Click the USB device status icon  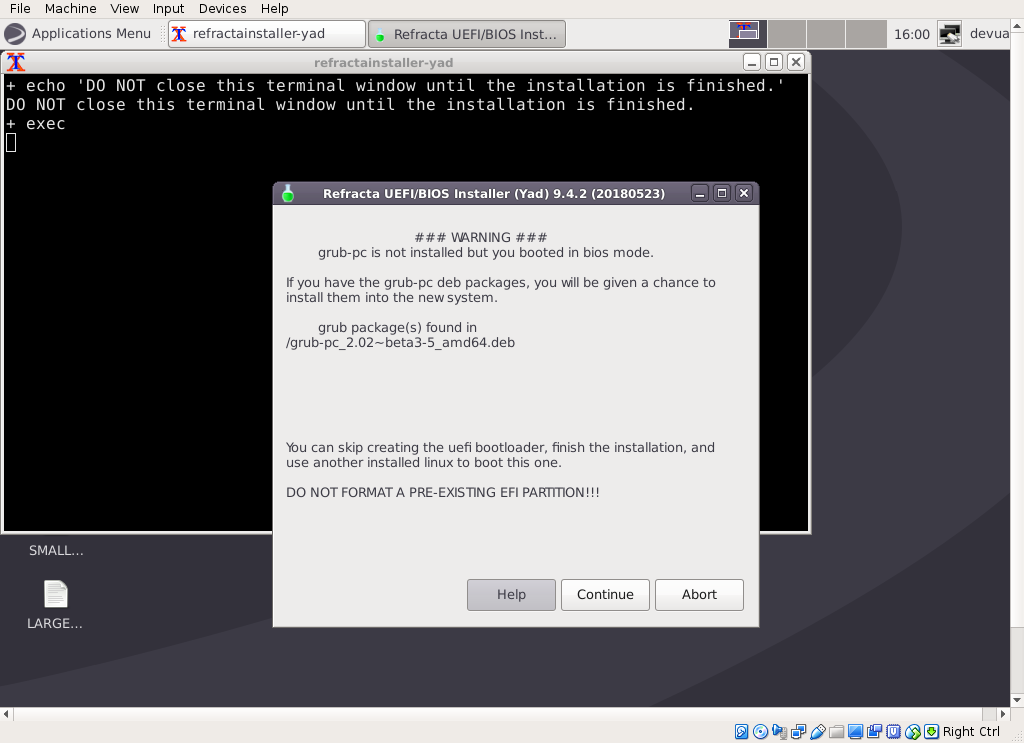point(818,732)
